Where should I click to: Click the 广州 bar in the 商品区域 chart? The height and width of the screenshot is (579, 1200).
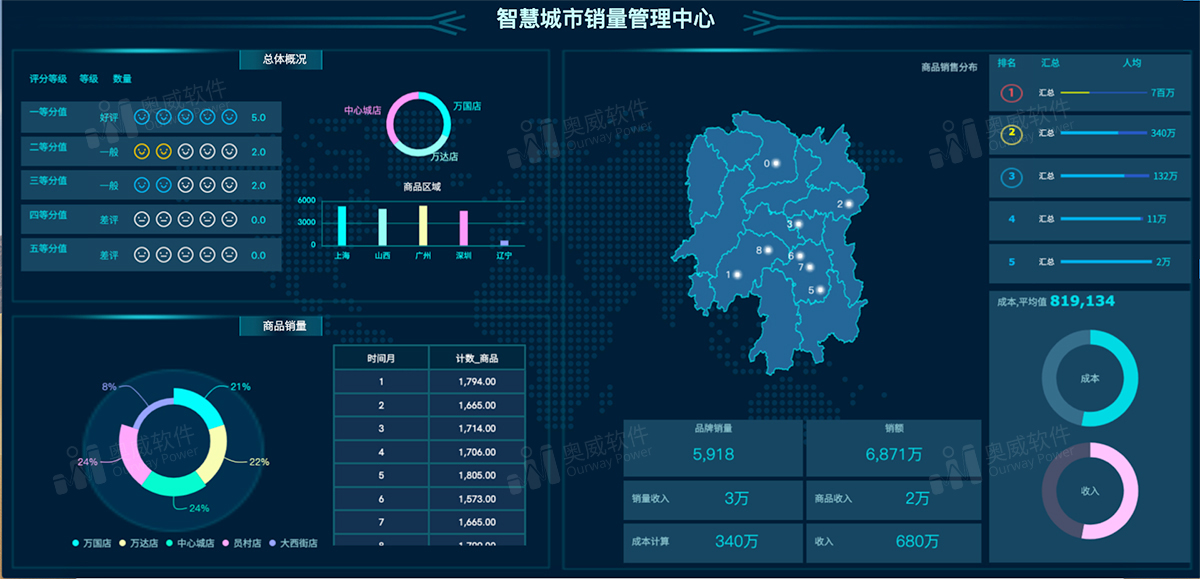pos(423,225)
